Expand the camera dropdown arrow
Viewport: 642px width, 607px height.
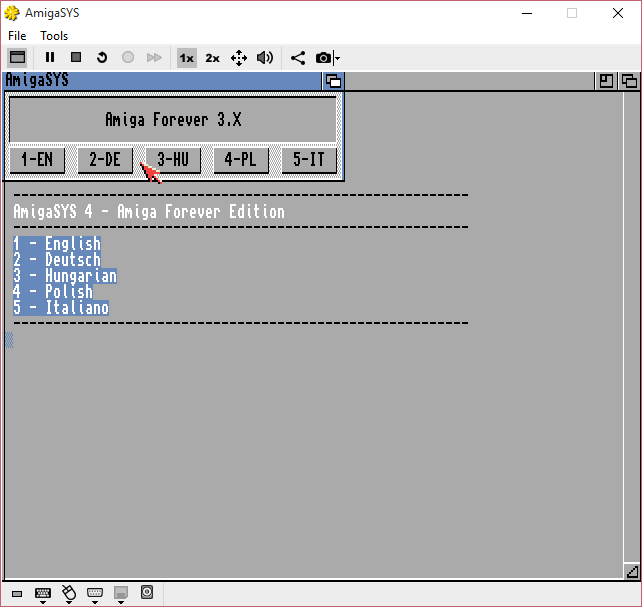337,58
